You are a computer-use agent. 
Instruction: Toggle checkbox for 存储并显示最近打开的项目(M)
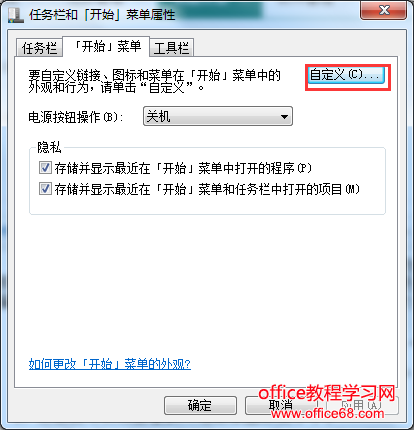[45, 189]
